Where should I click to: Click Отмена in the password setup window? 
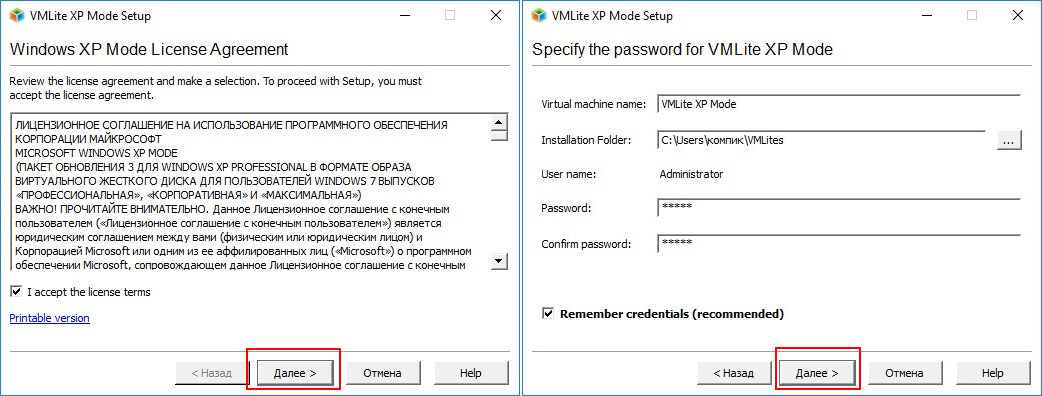(905, 373)
